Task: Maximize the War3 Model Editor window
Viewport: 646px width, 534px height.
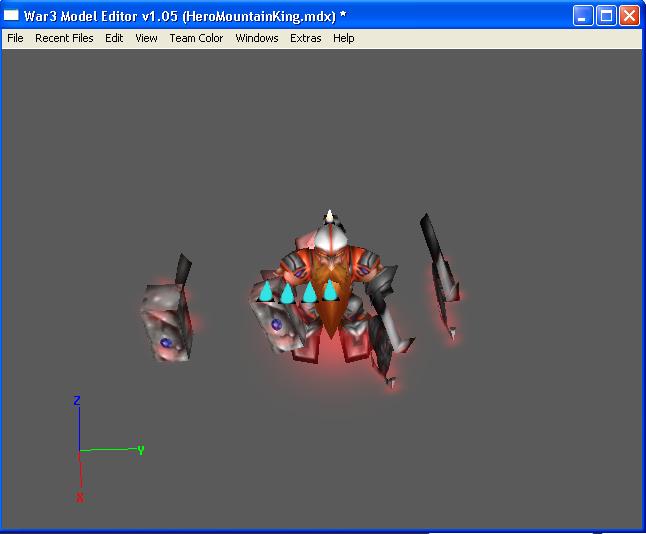Action: coord(606,16)
